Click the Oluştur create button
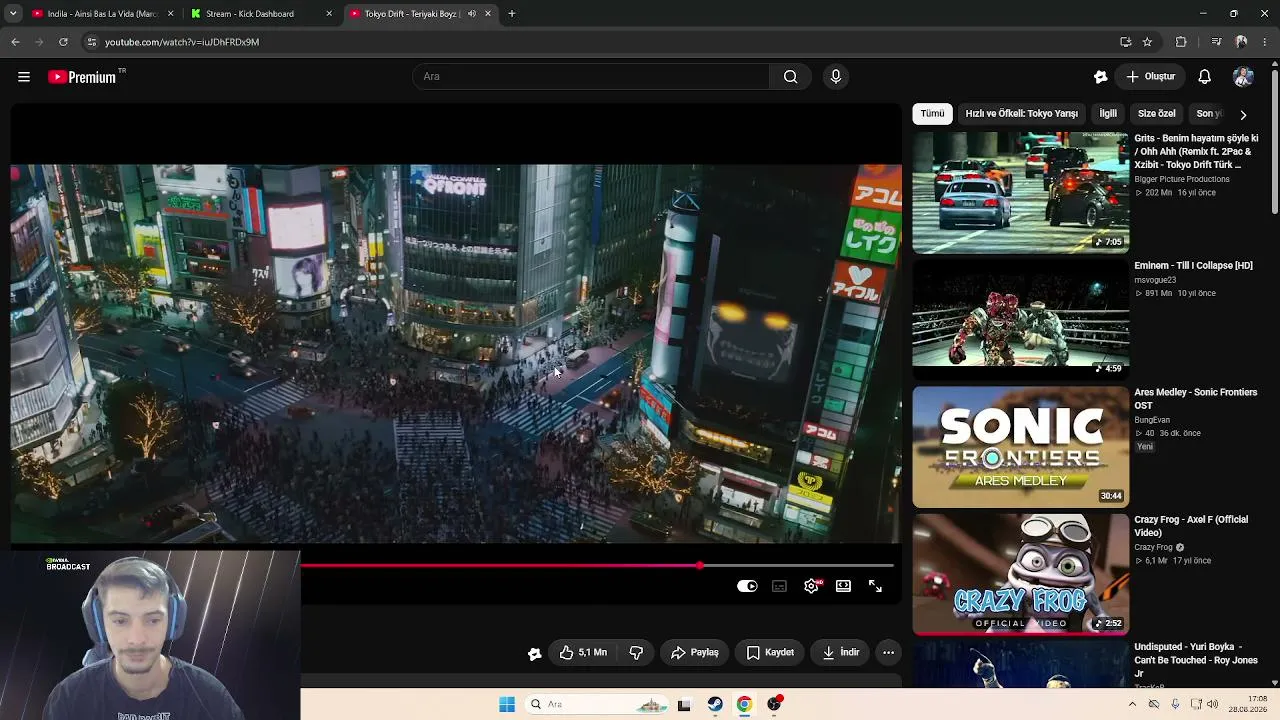The height and width of the screenshot is (720, 1280). (1150, 77)
